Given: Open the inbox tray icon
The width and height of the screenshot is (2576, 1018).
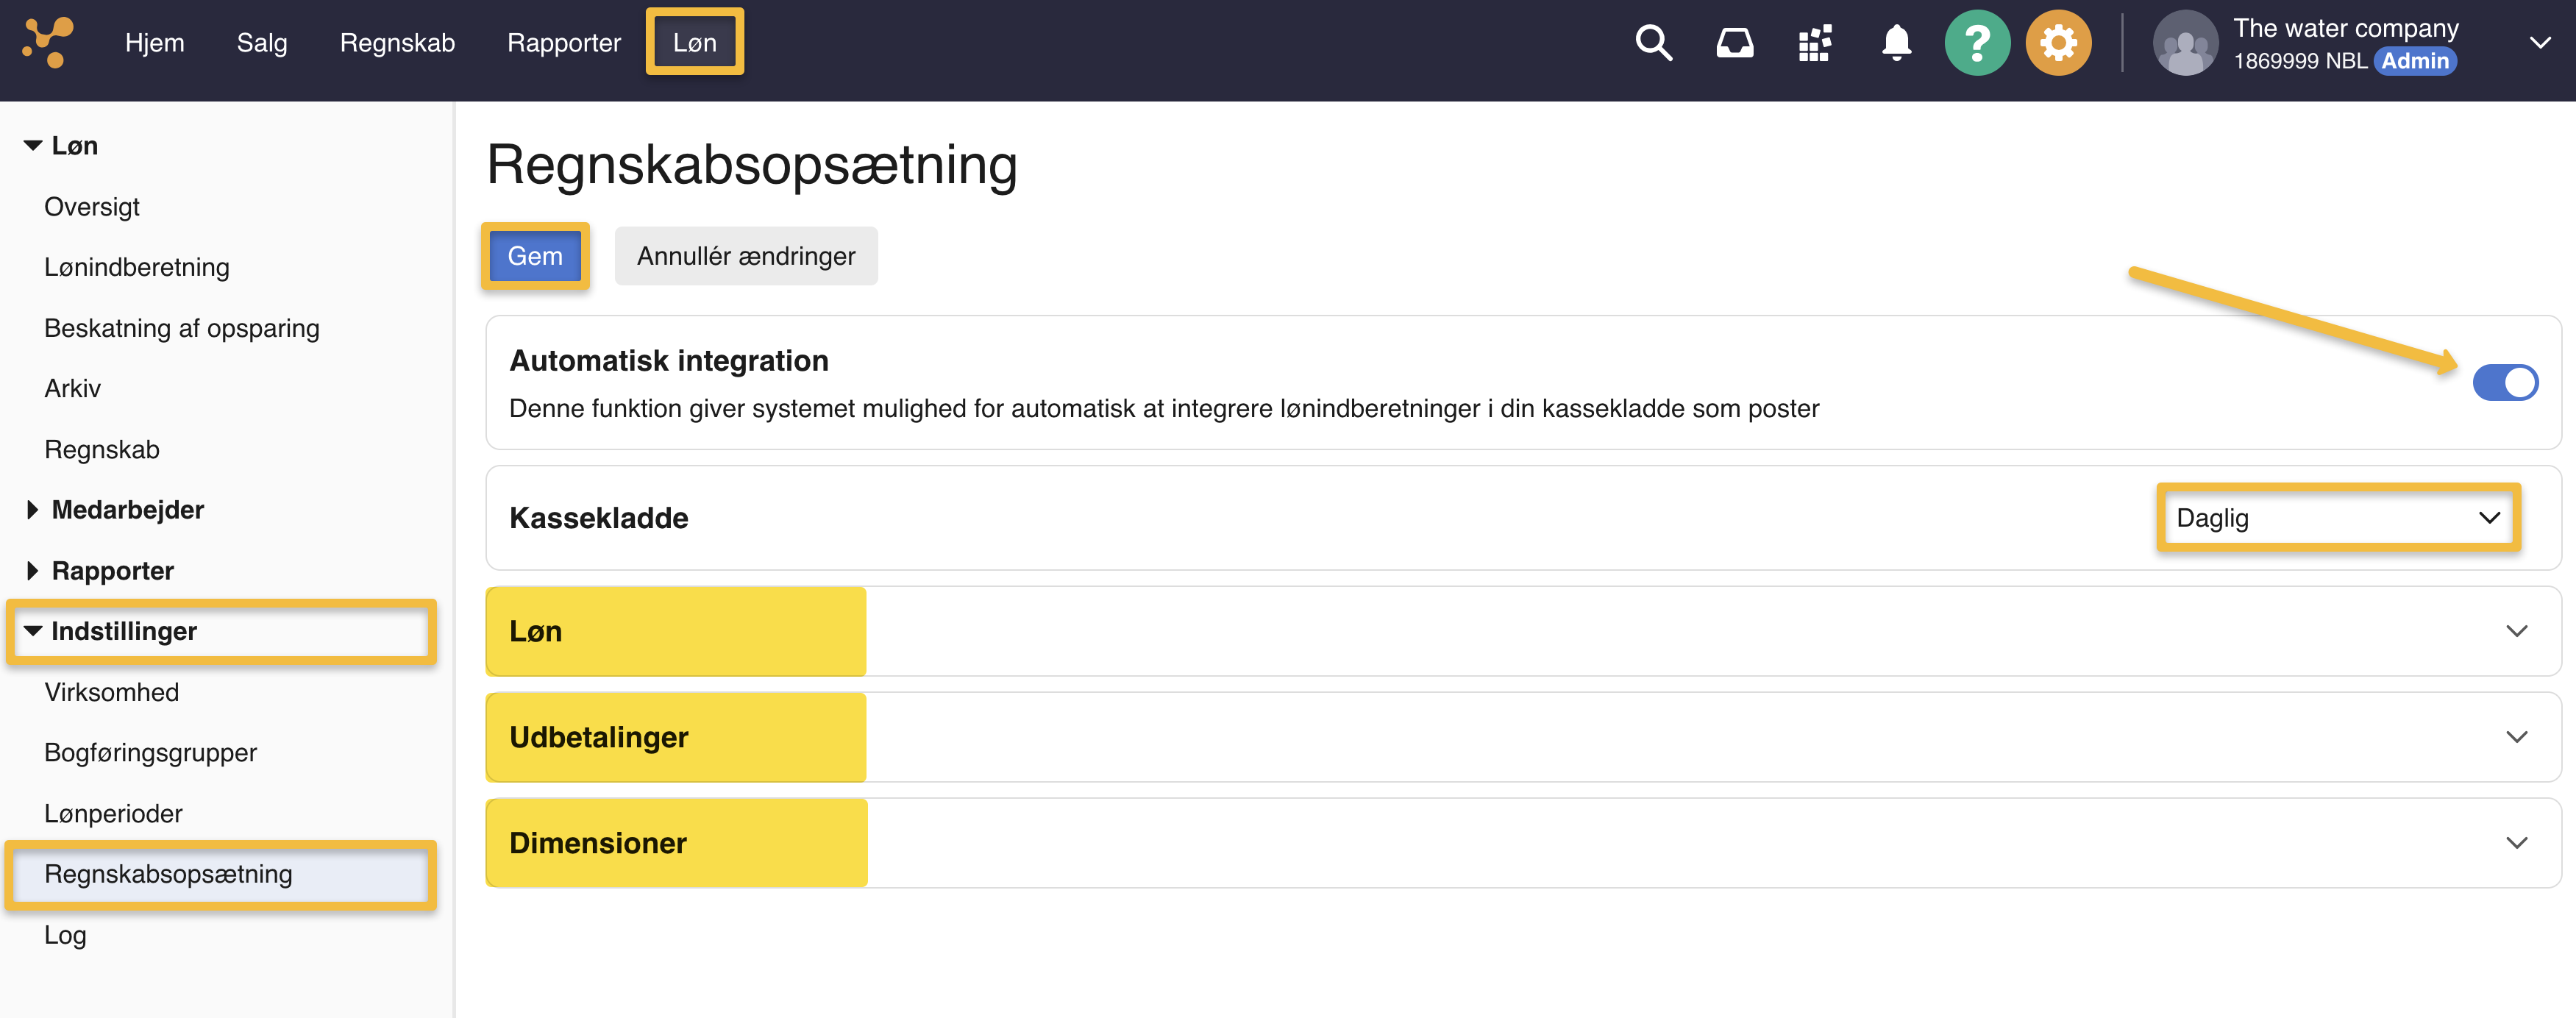Looking at the screenshot, I should [x=1735, y=43].
